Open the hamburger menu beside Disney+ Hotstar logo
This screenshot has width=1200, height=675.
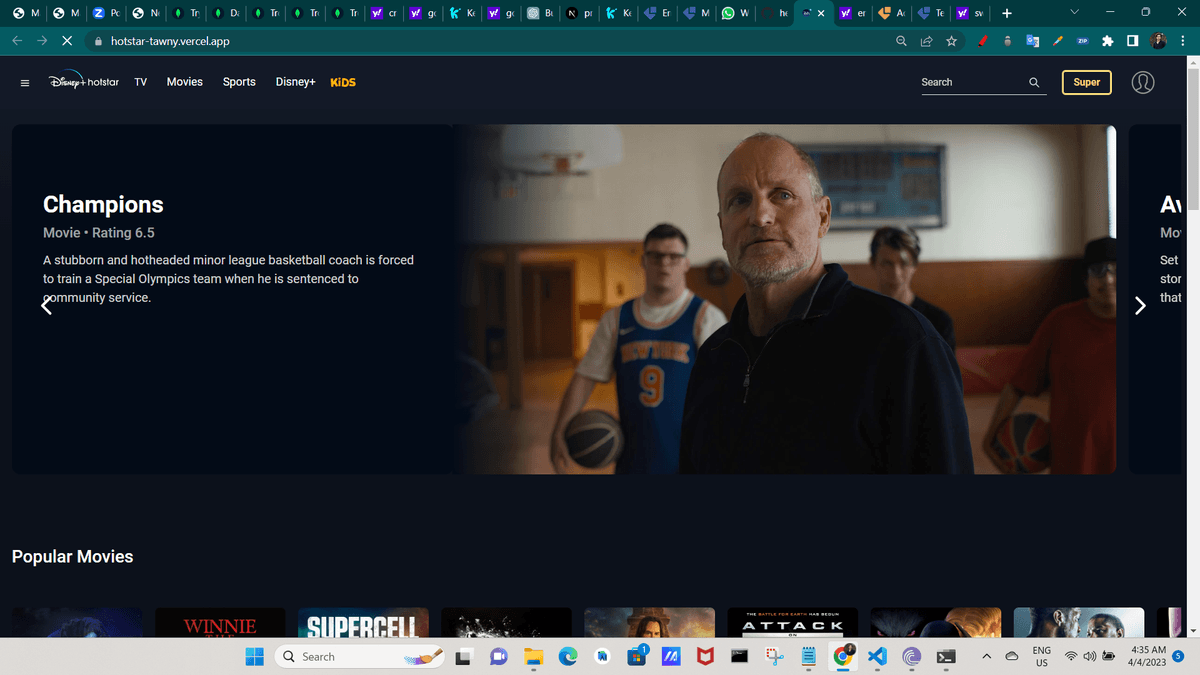(x=25, y=82)
